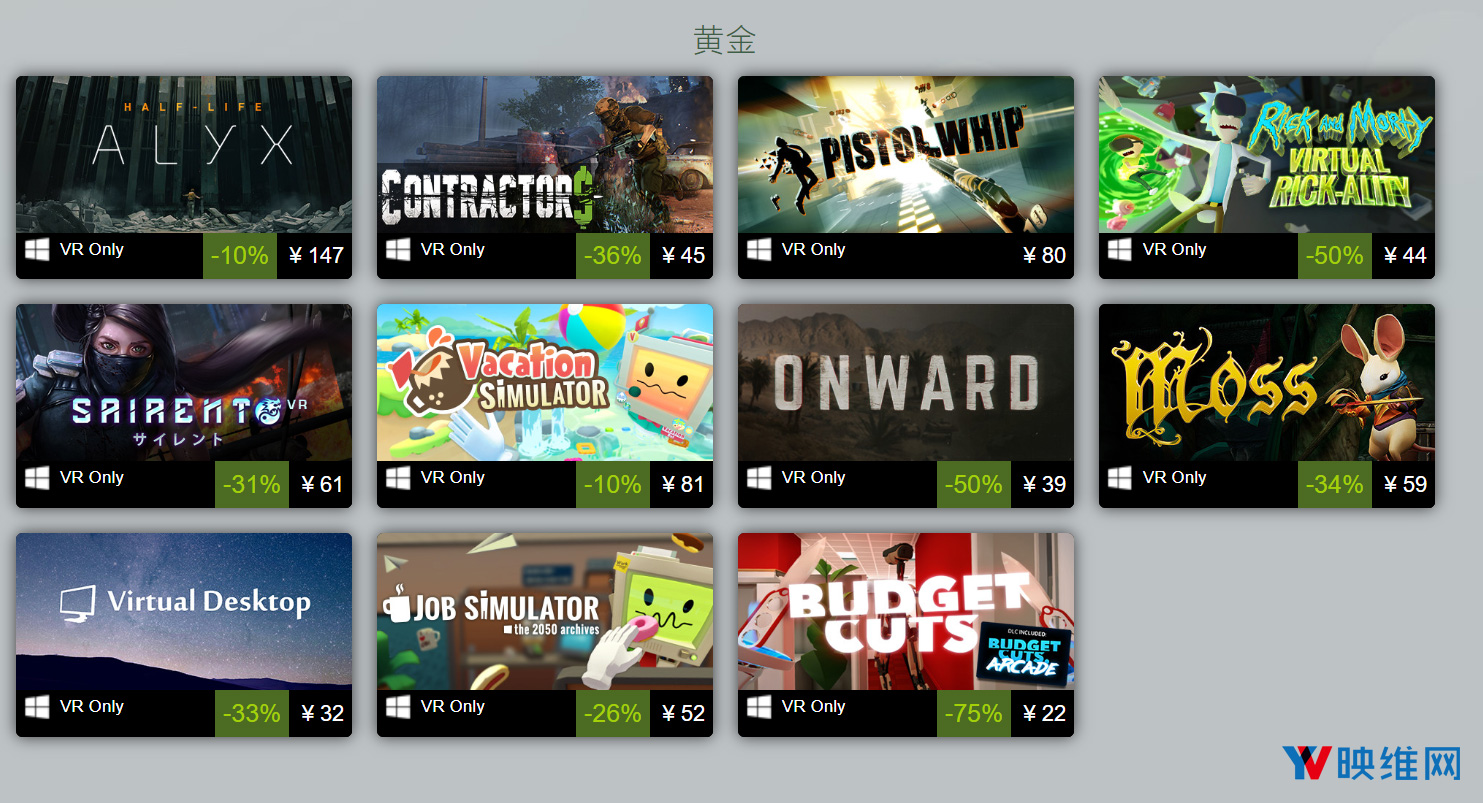Viewport: 1483px width, 803px height.
Task: Click Windows icon under Onward tile
Action: coord(759,478)
